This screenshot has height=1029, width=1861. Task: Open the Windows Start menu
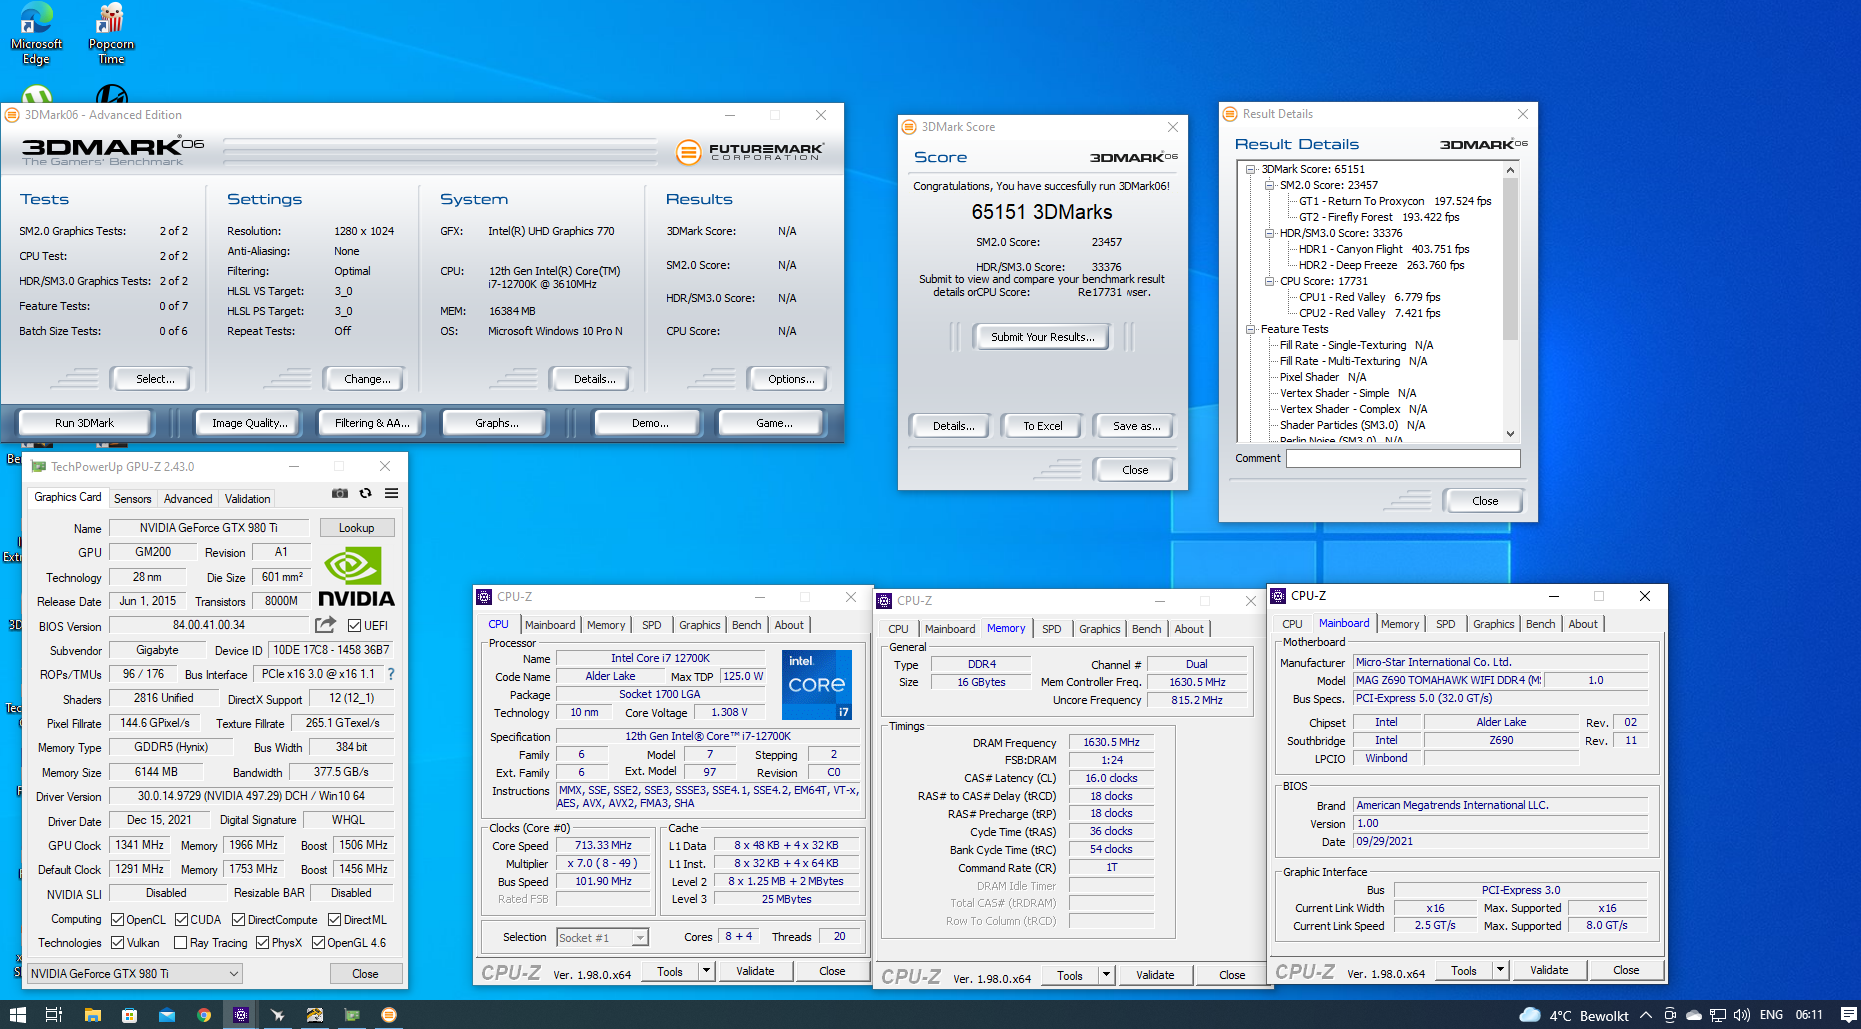click(x=17, y=1014)
